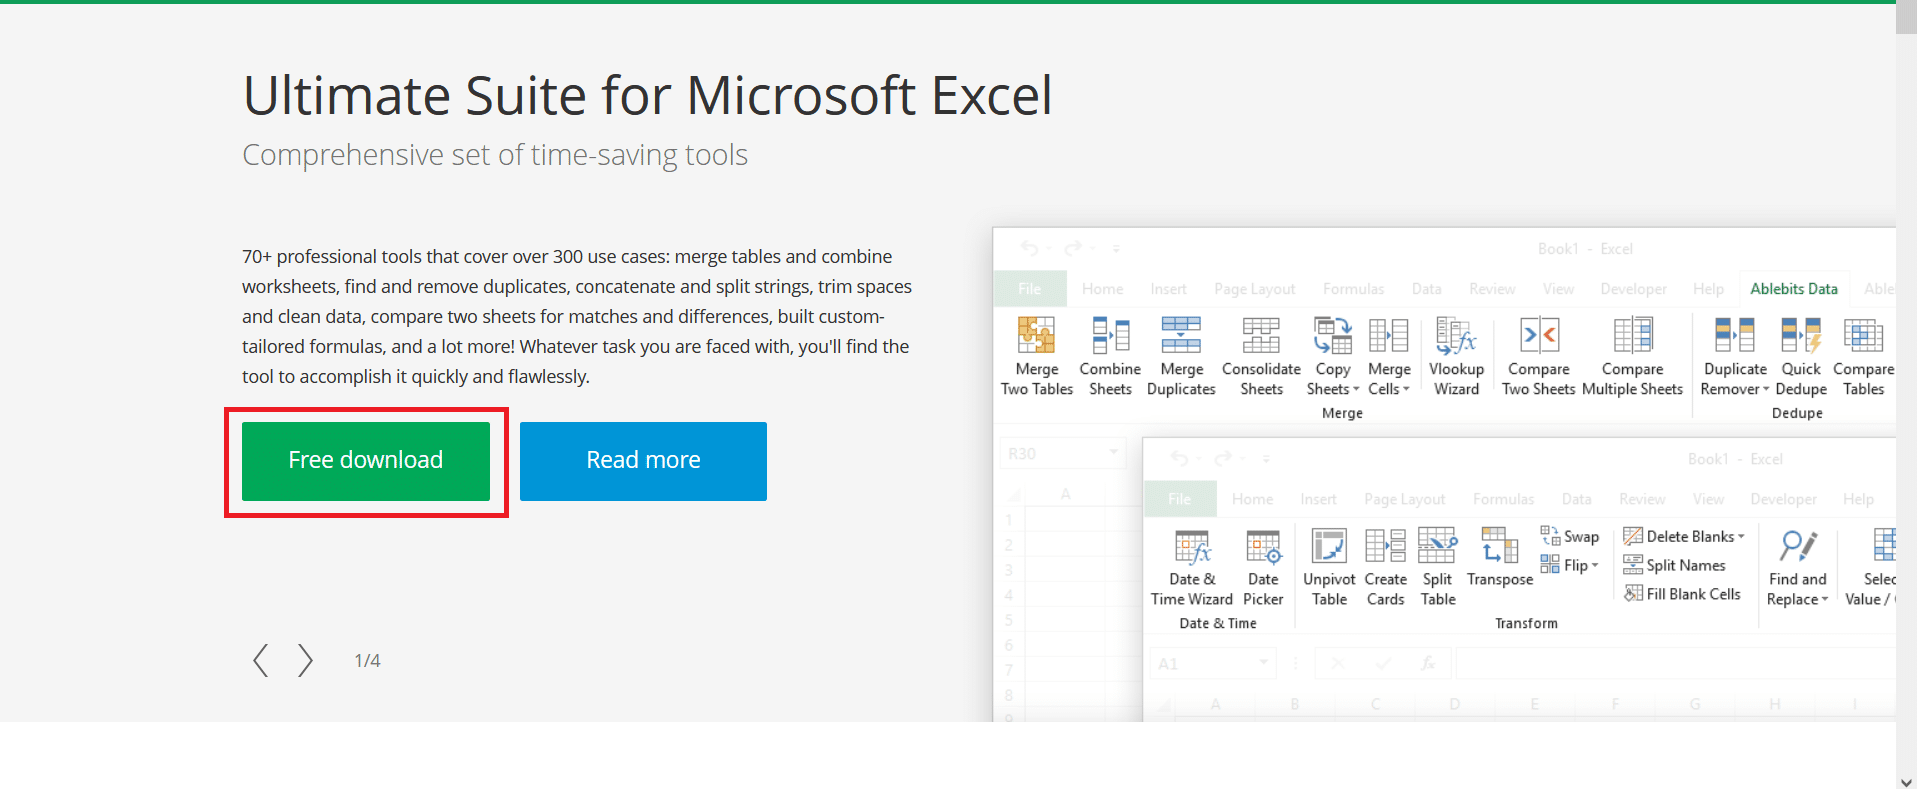Expand the Duplicate Remover dropdown
Image resolution: width=1917 pixels, height=789 pixels.
[x=1735, y=357]
